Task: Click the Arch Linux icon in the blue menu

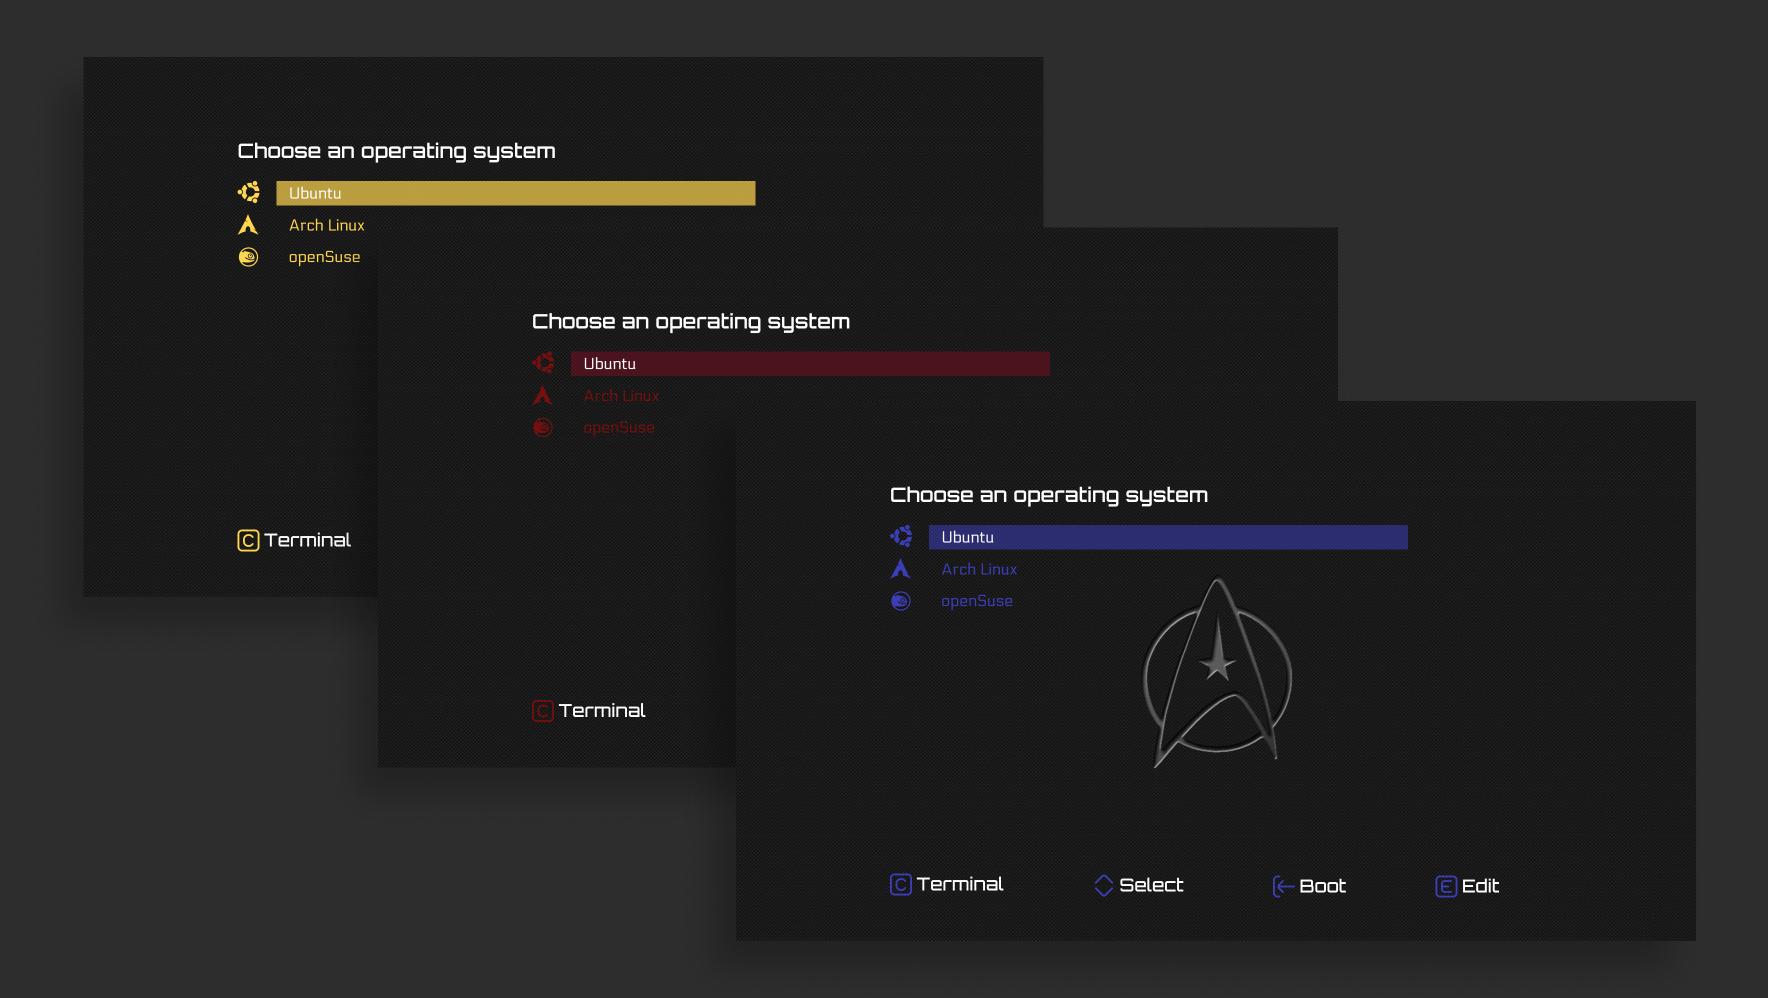Action: click(900, 568)
